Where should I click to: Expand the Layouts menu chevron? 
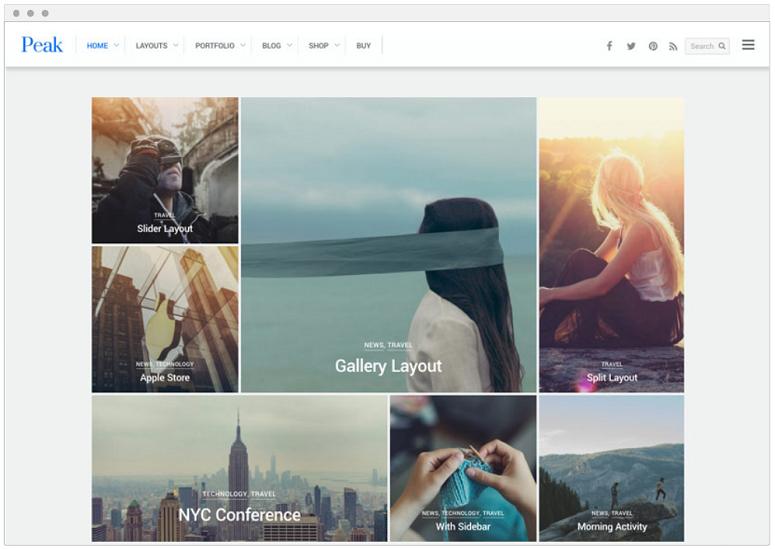[175, 45]
